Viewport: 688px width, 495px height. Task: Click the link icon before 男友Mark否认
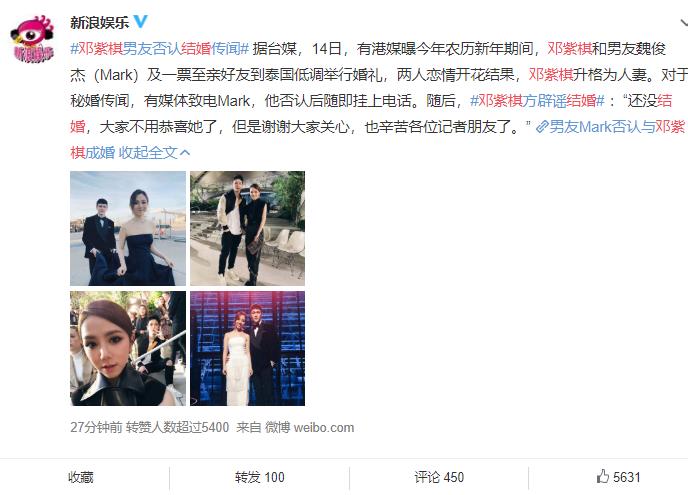(x=541, y=127)
